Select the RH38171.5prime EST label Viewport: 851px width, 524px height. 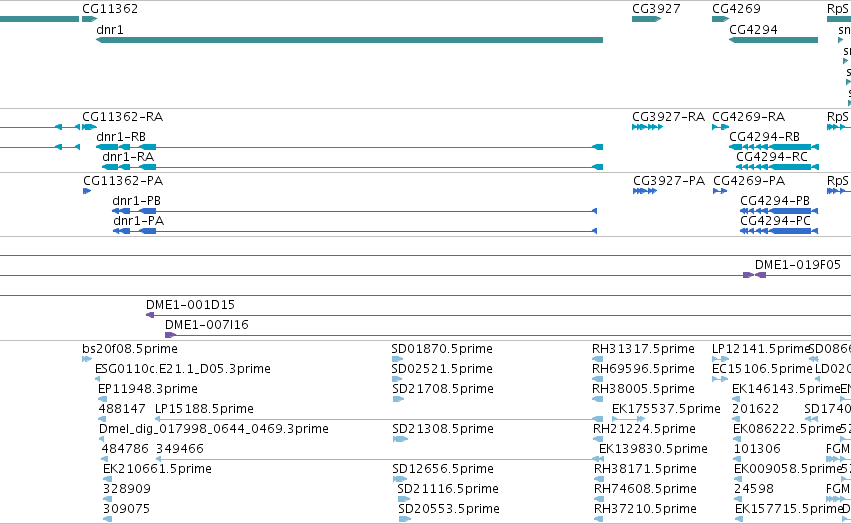coord(645,469)
